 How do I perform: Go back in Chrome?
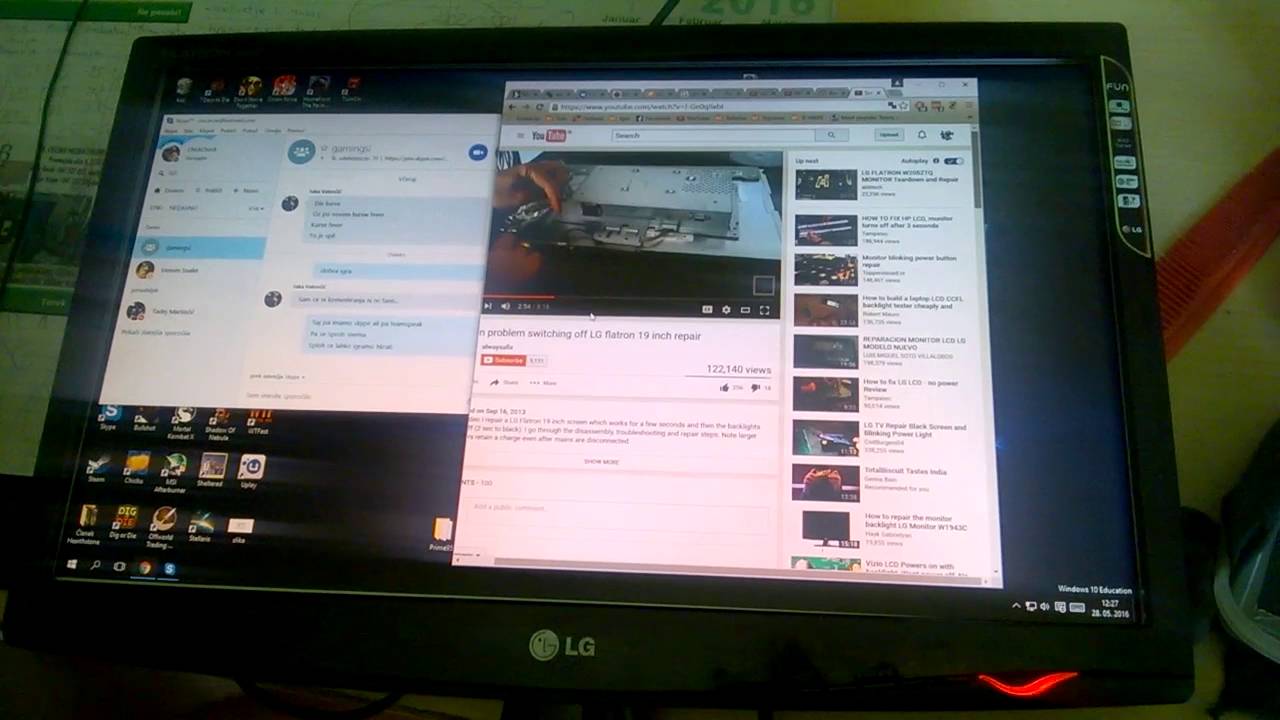coord(513,106)
